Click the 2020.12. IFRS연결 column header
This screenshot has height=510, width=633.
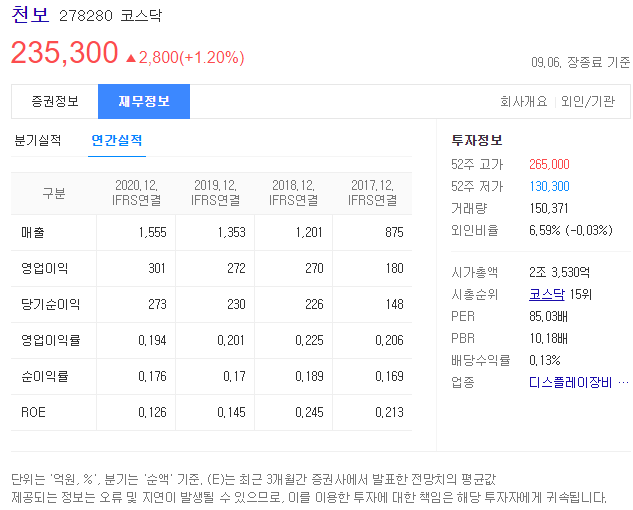pyautogui.click(x=136, y=193)
